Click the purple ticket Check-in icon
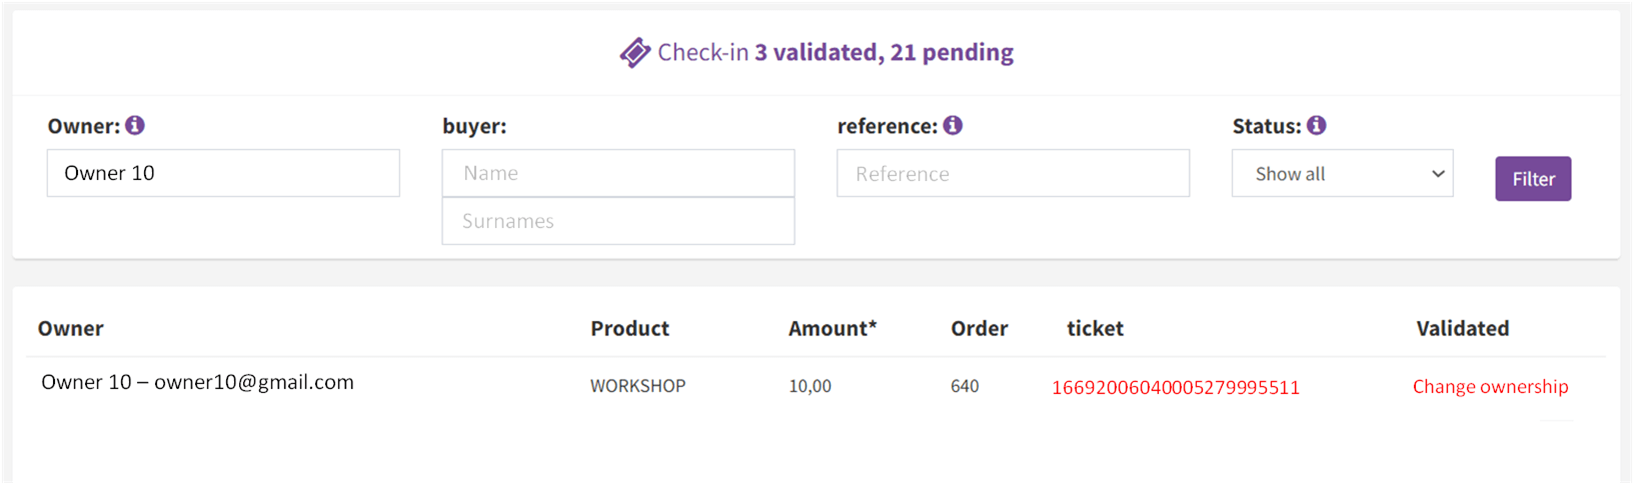The width and height of the screenshot is (1634, 485). click(x=635, y=52)
